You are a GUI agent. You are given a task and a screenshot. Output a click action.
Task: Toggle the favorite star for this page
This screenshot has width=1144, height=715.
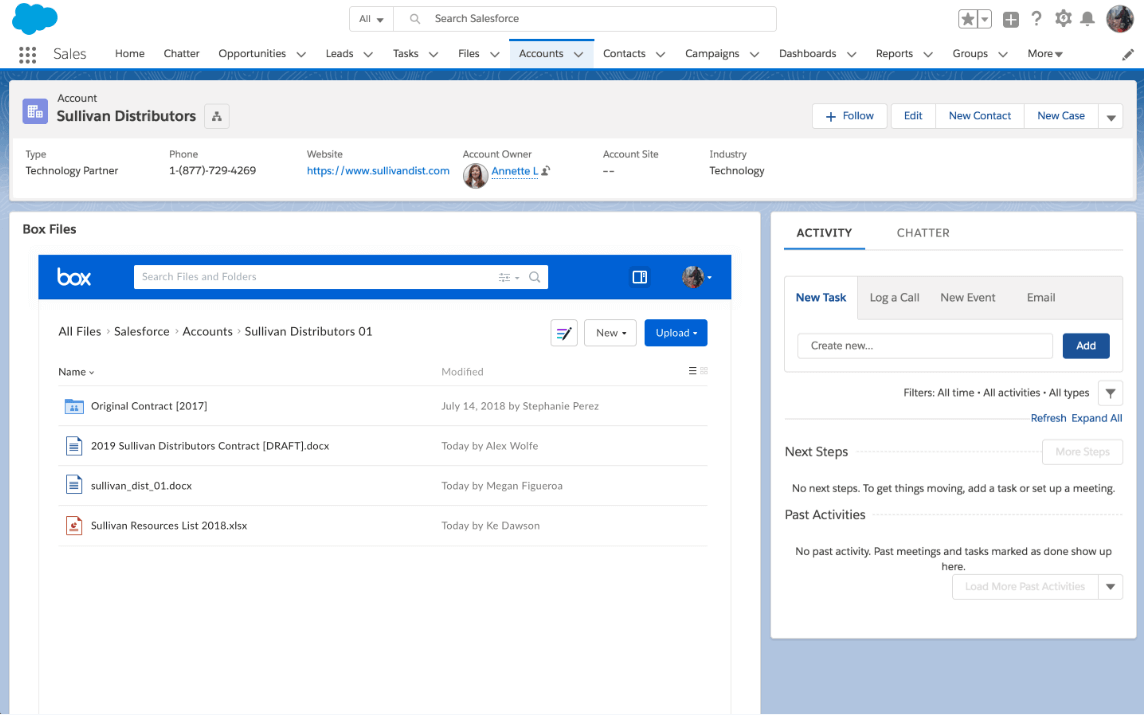point(966,18)
